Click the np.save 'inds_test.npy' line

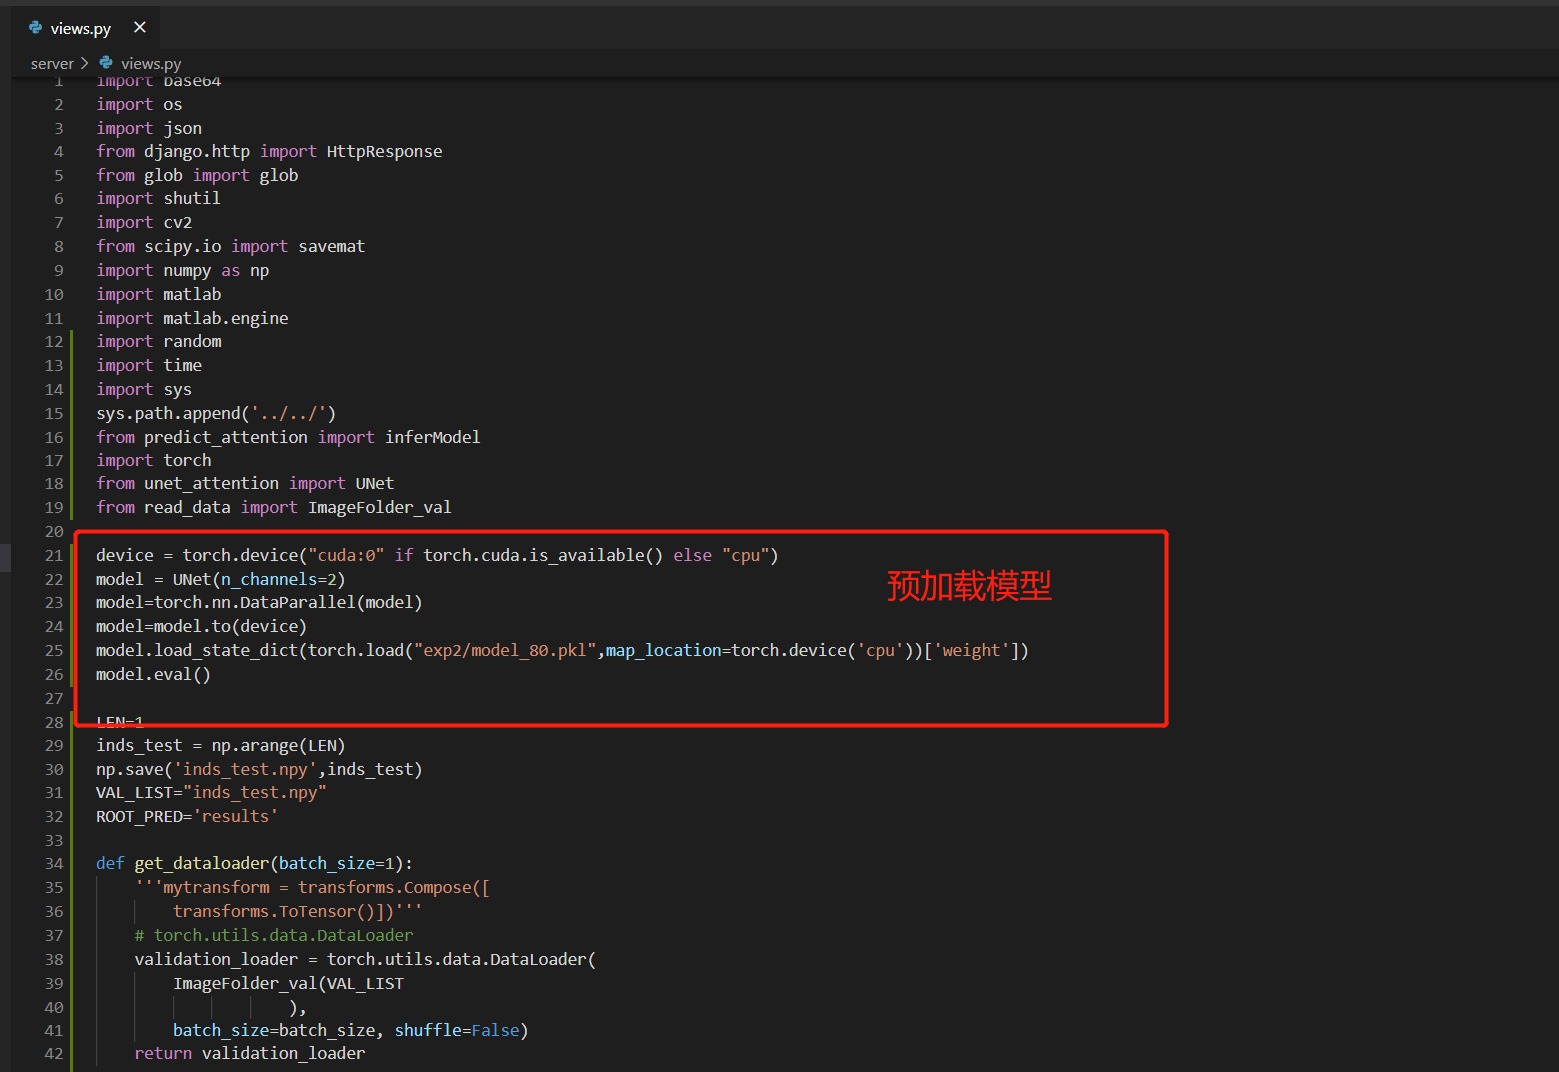(x=259, y=769)
